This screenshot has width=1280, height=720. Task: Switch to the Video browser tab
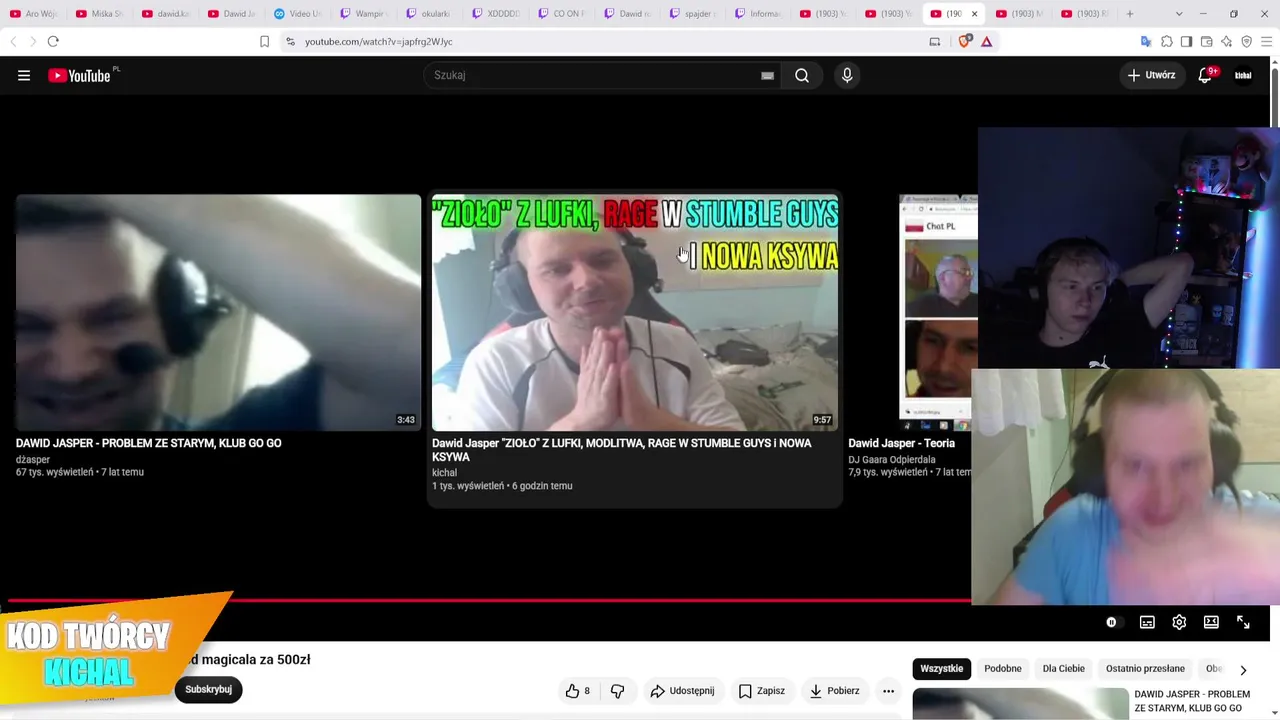(297, 14)
